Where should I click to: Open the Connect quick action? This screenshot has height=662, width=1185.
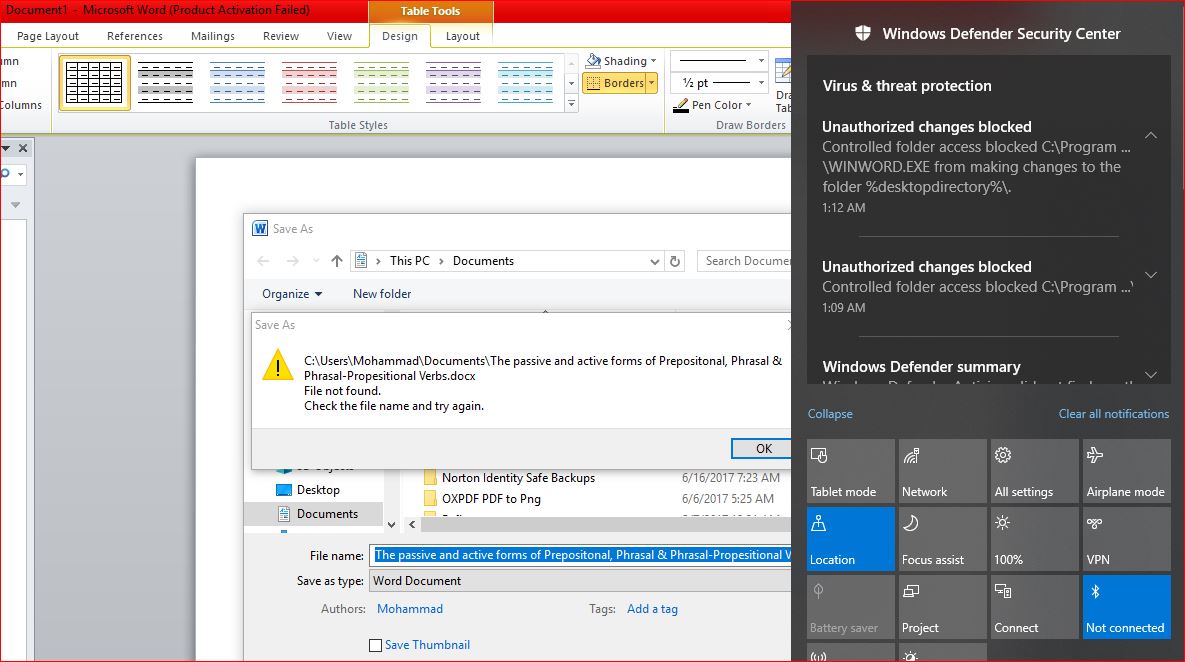click(x=1035, y=607)
